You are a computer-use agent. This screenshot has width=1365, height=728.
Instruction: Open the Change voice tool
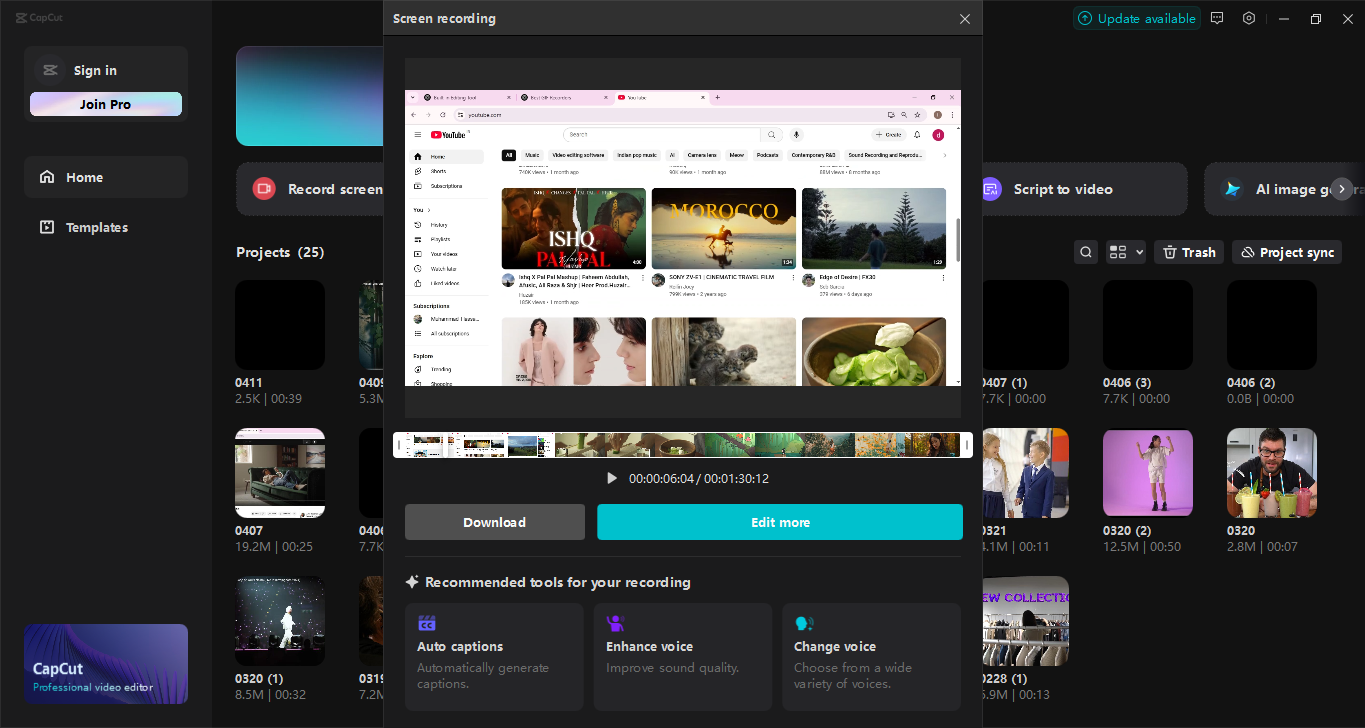(x=871, y=657)
